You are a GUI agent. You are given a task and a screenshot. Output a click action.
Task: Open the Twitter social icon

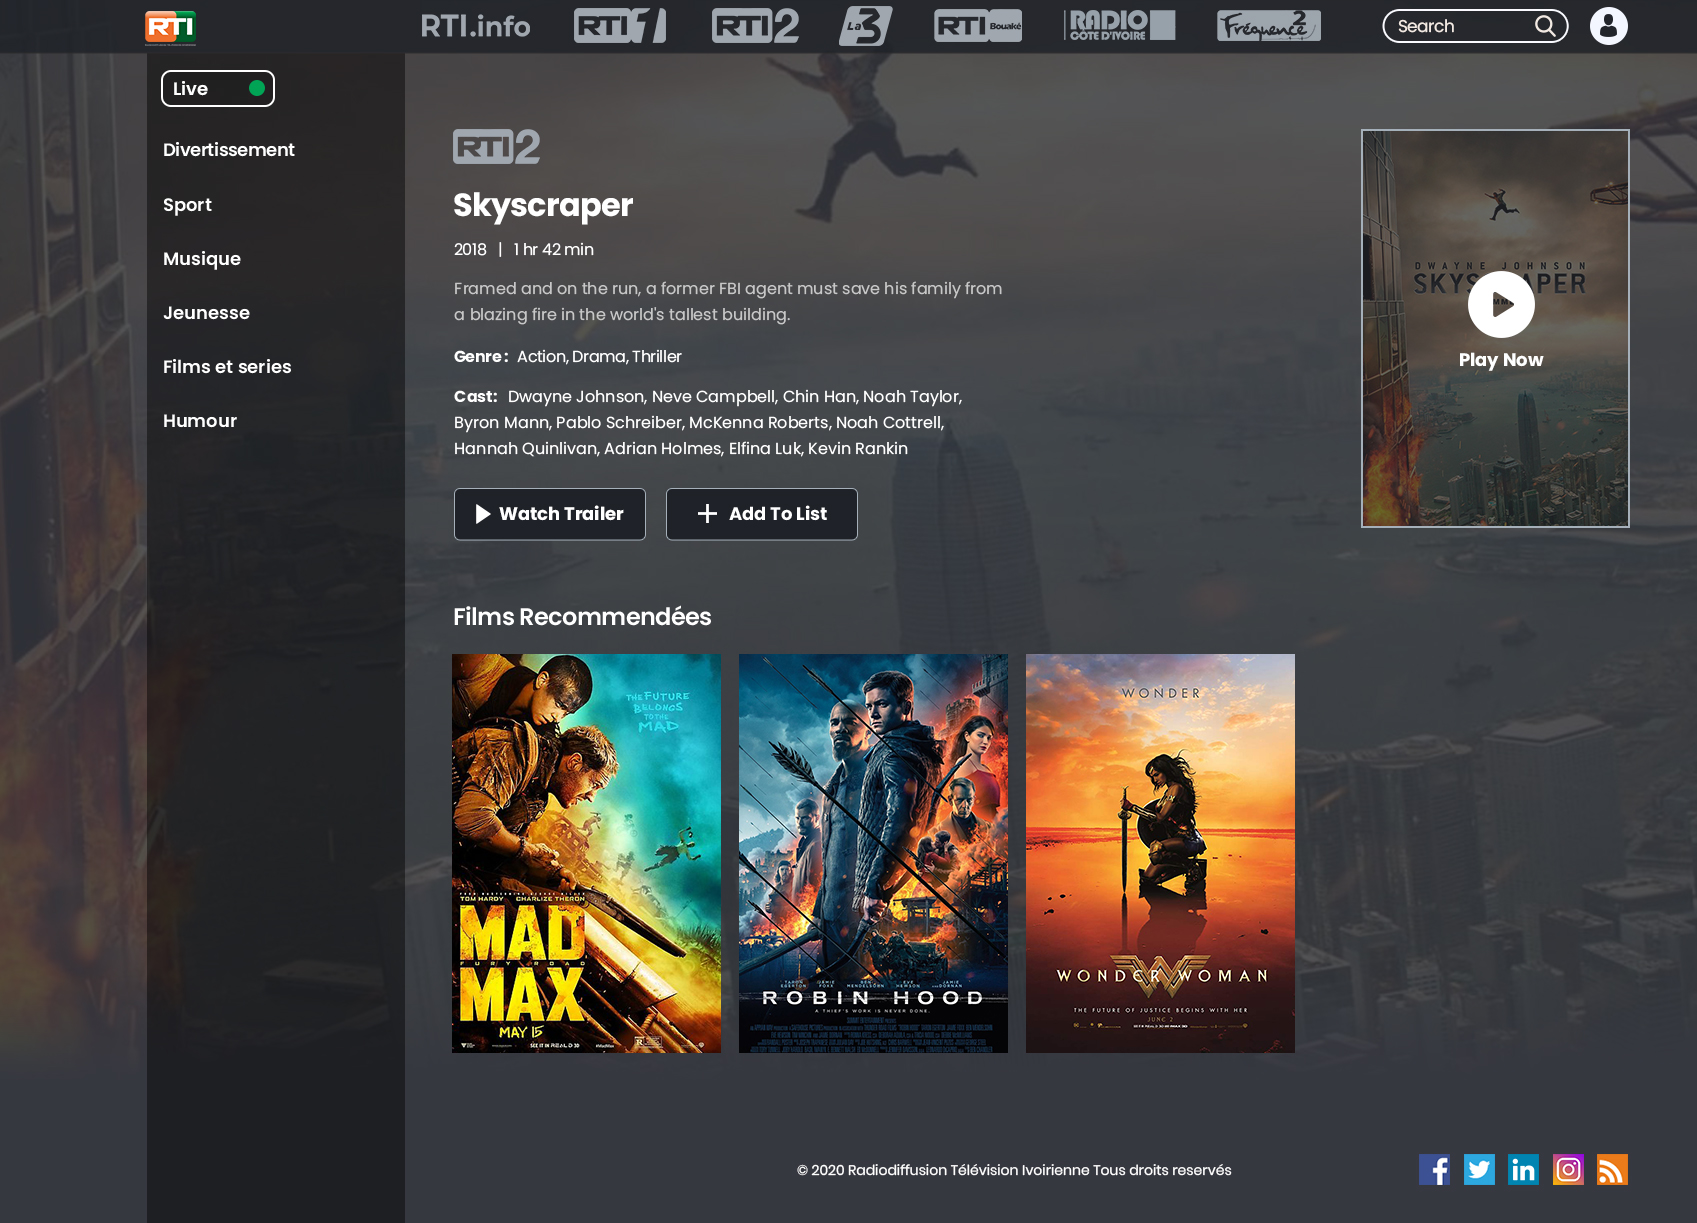tap(1479, 1169)
